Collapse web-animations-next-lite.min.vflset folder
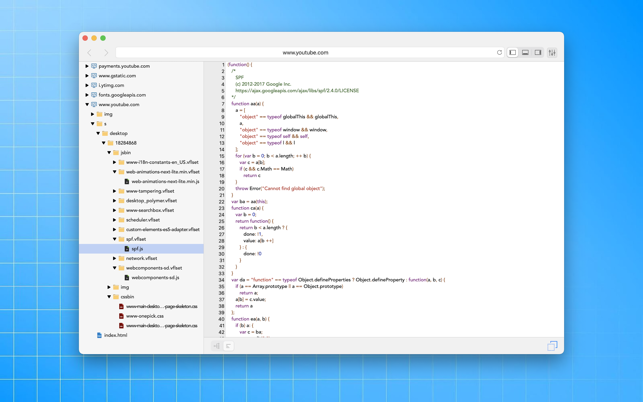Image resolution: width=643 pixels, height=402 pixels. pyautogui.click(x=114, y=172)
